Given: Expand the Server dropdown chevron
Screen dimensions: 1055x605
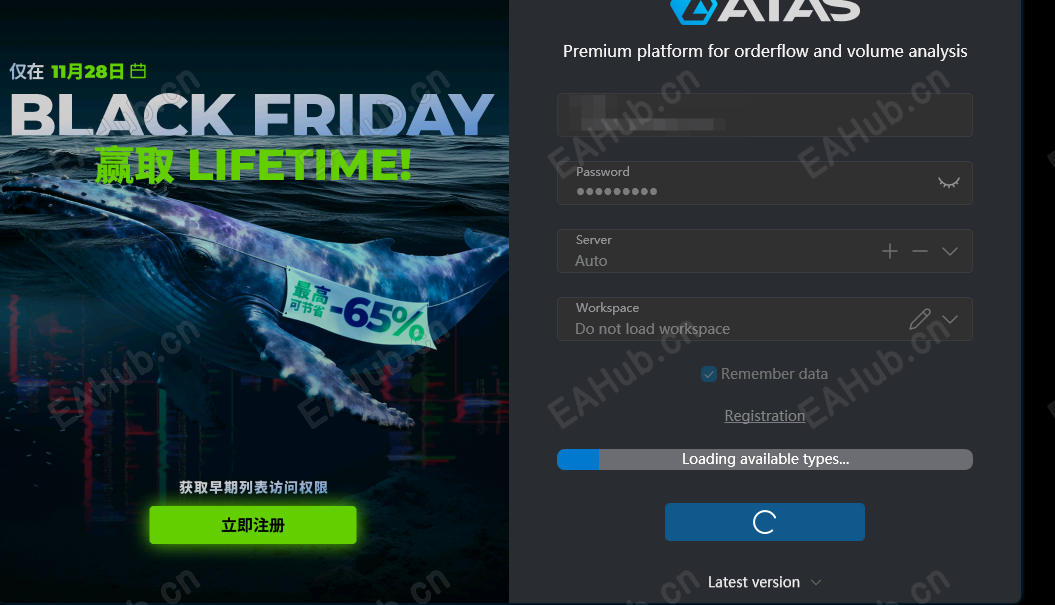Looking at the screenshot, I should click(949, 251).
